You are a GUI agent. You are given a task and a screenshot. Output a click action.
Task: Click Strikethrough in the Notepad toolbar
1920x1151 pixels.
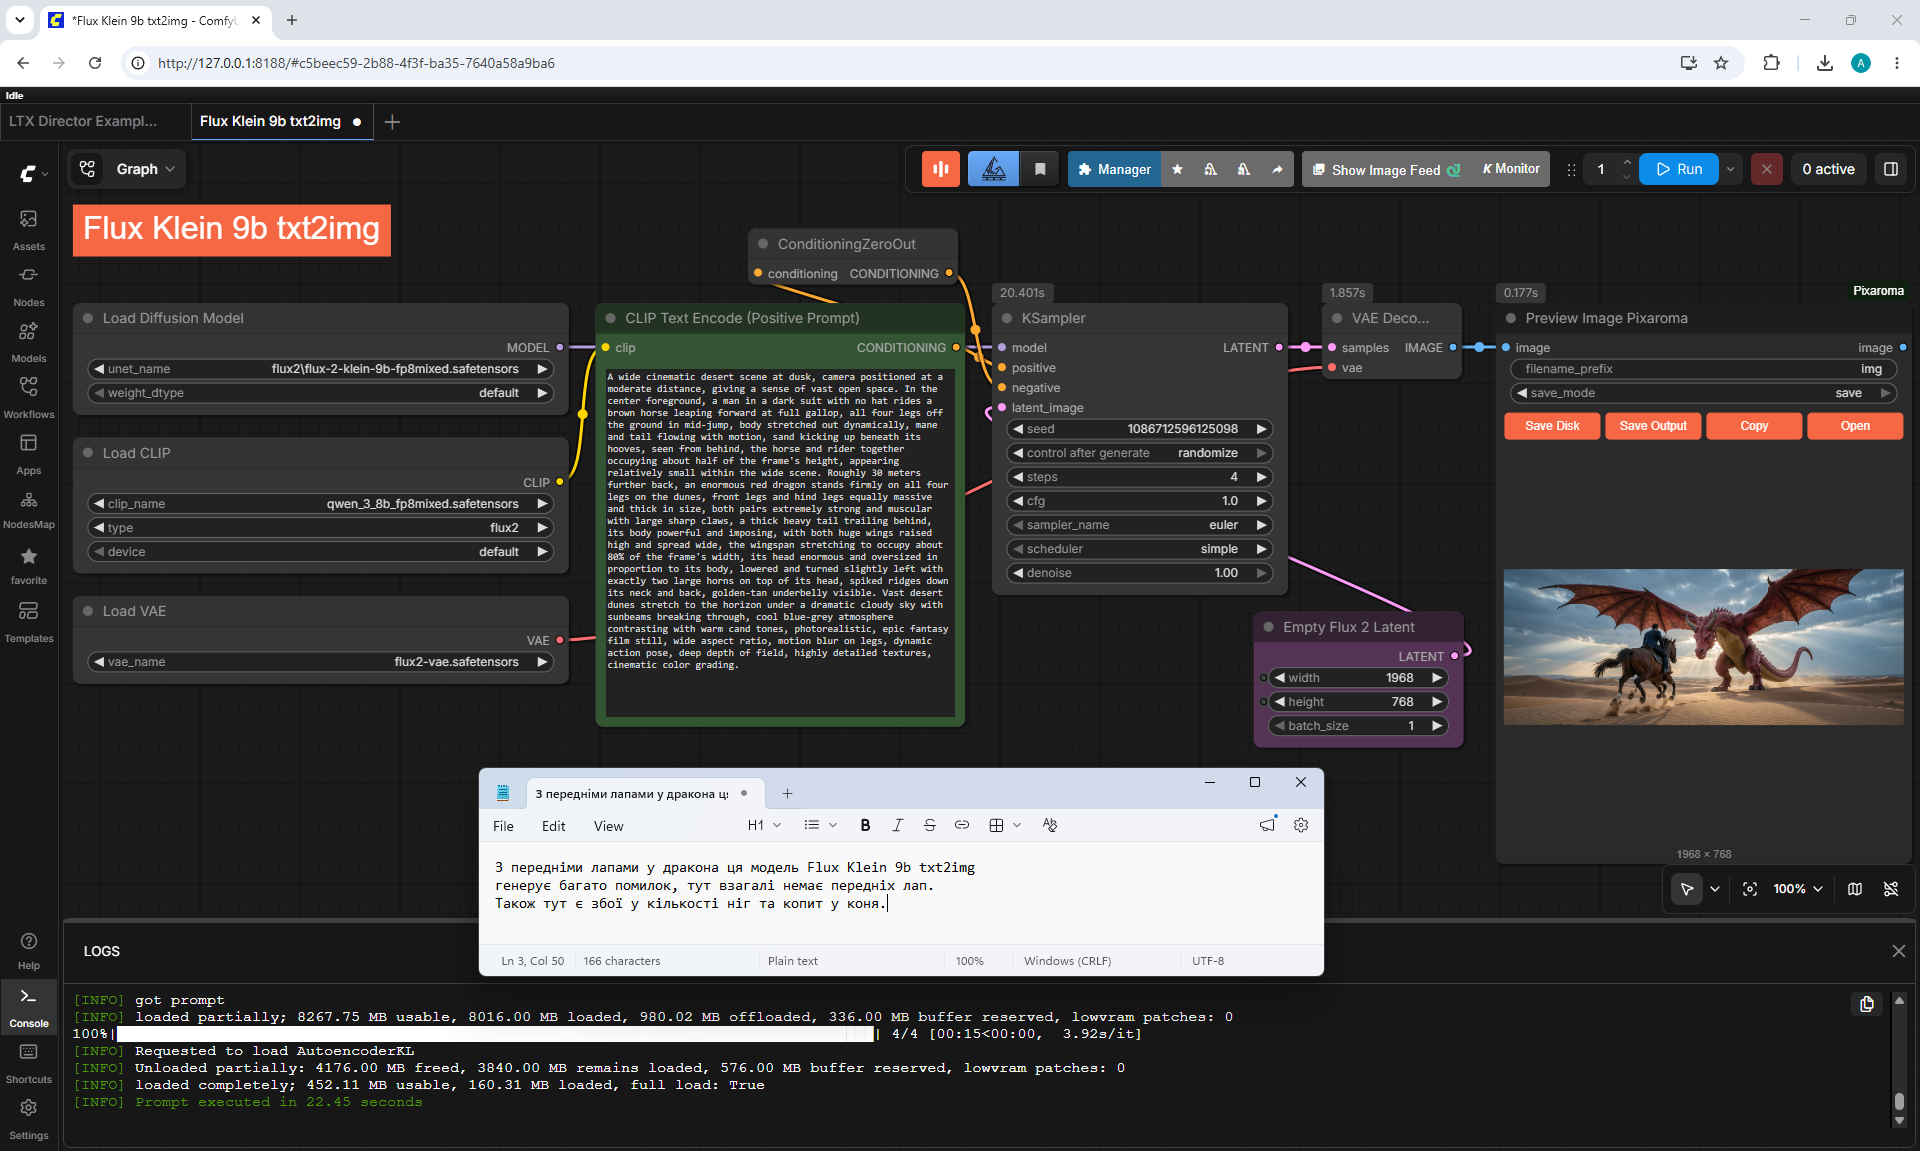pyautogui.click(x=930, y=825)
